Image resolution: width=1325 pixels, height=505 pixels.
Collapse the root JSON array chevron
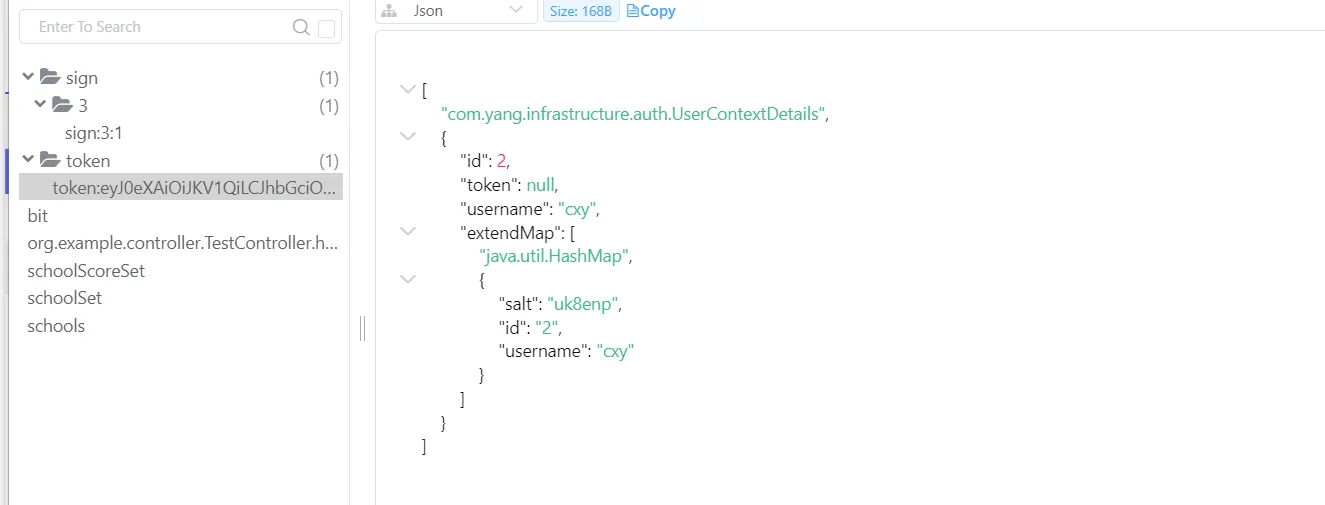(407, 89)
